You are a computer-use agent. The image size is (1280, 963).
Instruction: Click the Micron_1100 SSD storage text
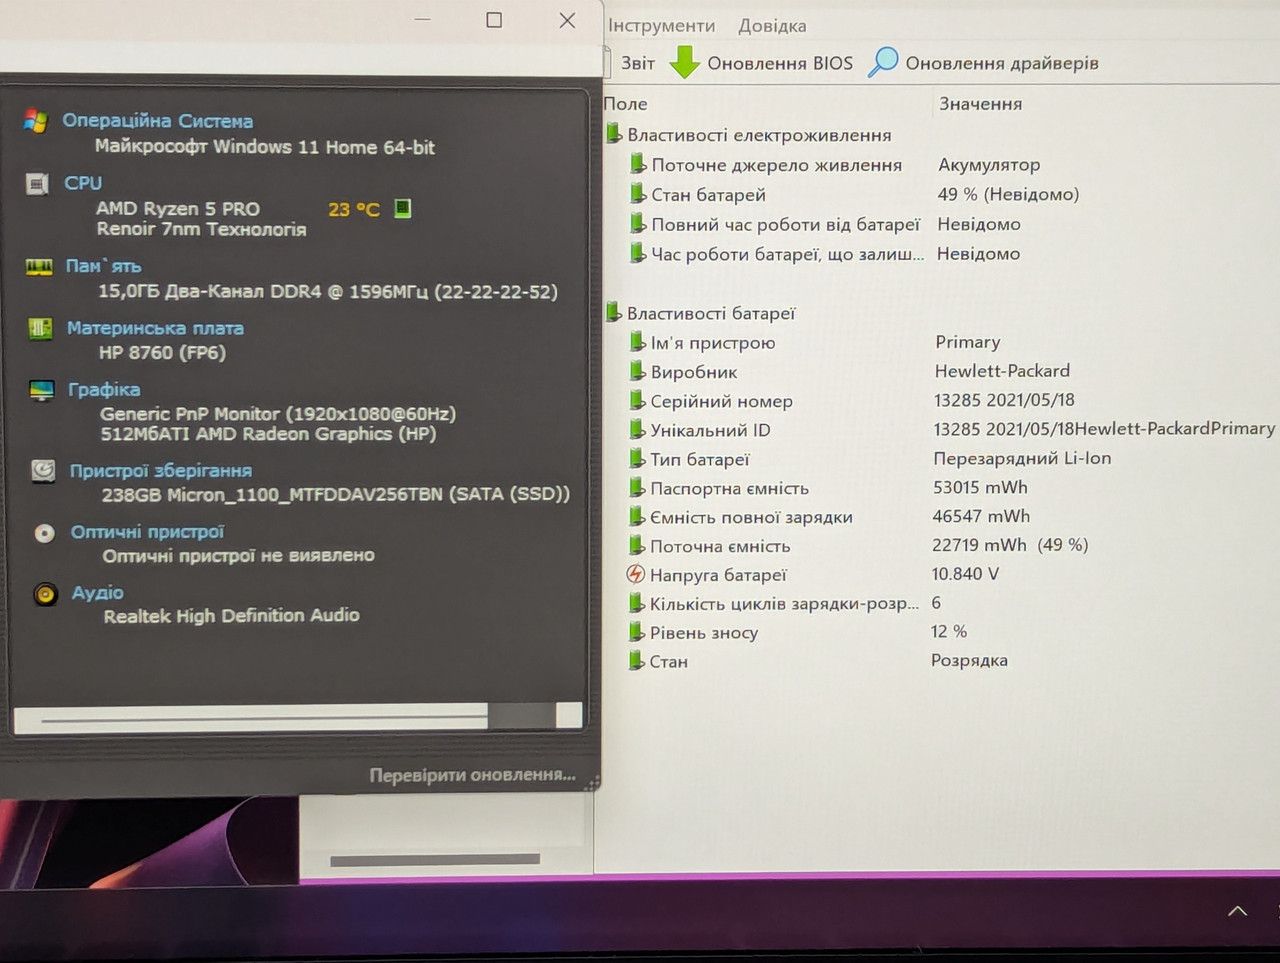(x=336, y=494)
